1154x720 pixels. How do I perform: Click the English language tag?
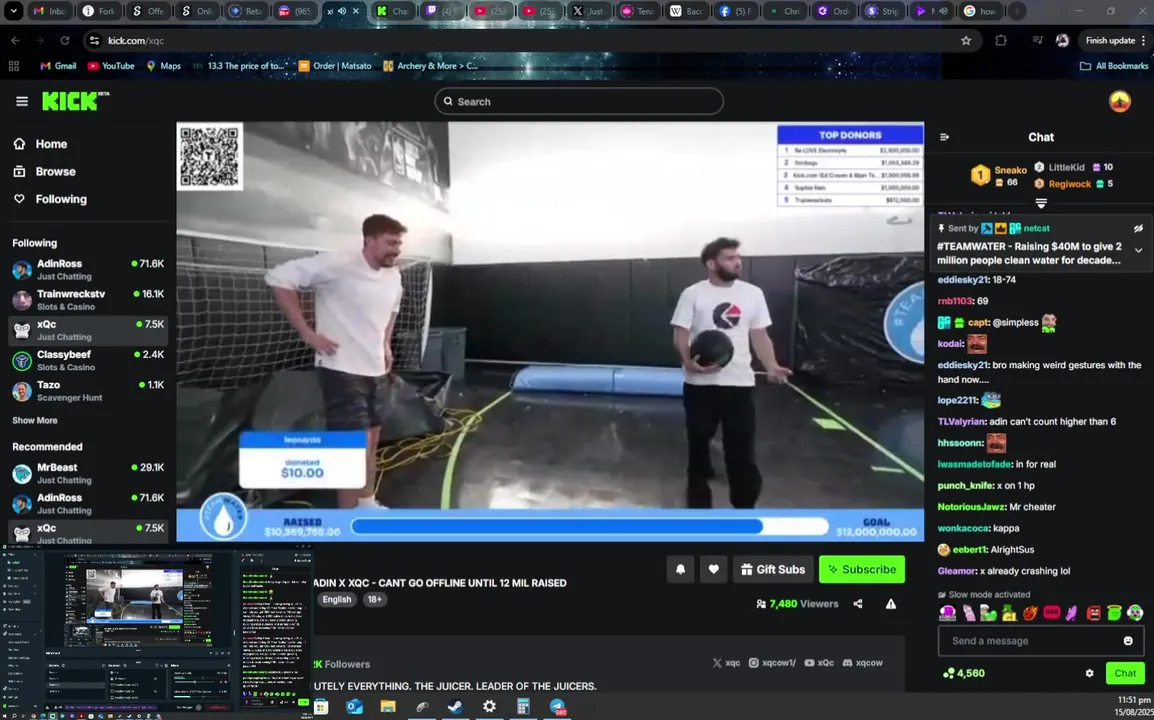click(x=336, y=599)
